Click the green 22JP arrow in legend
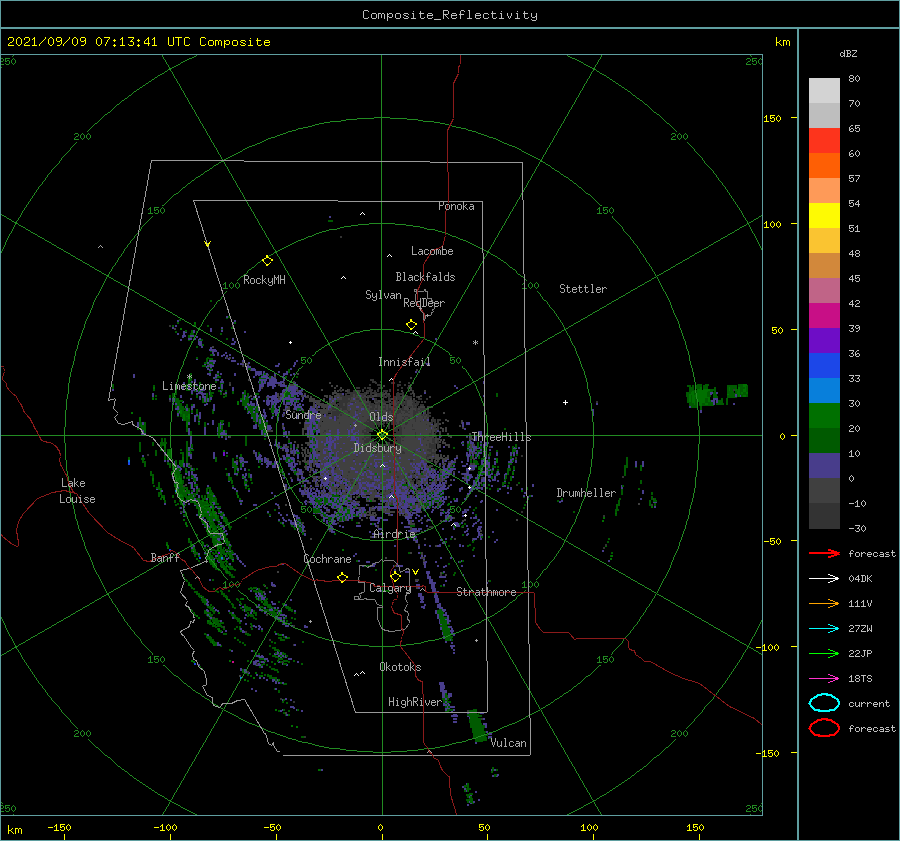 [824, 653]
